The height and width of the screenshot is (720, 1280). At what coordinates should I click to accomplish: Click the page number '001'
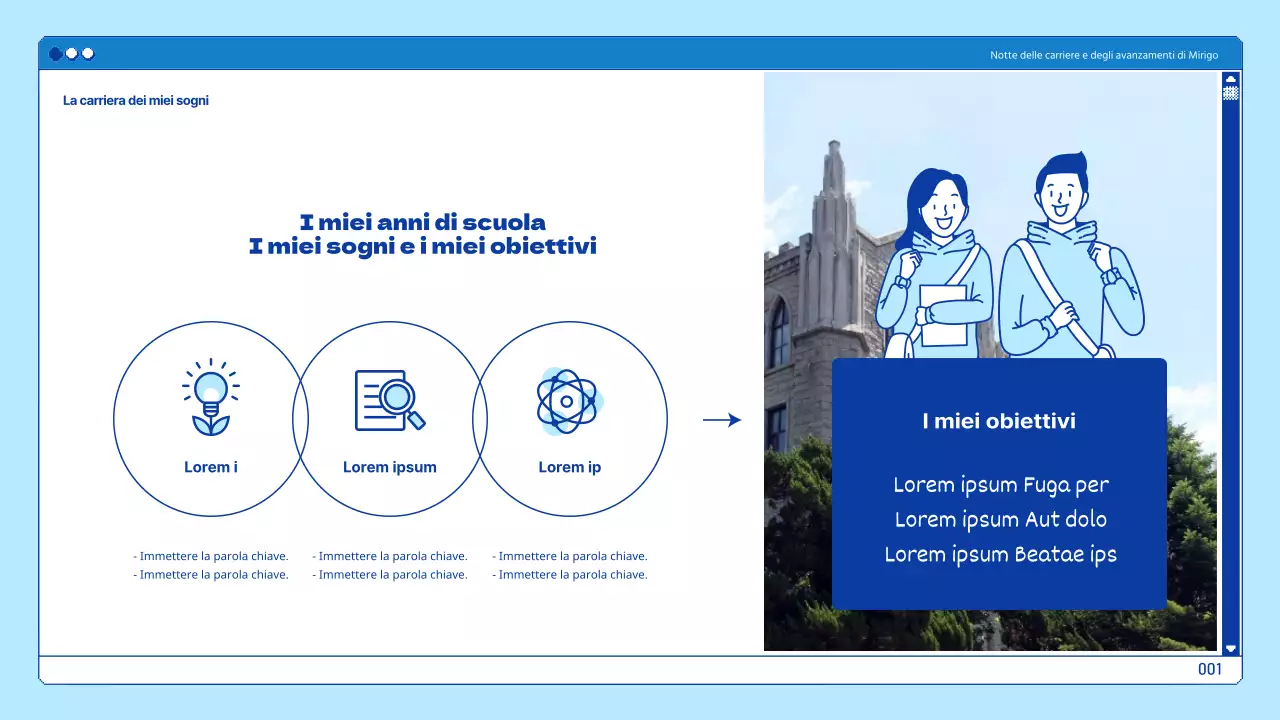click(1210, 668)
